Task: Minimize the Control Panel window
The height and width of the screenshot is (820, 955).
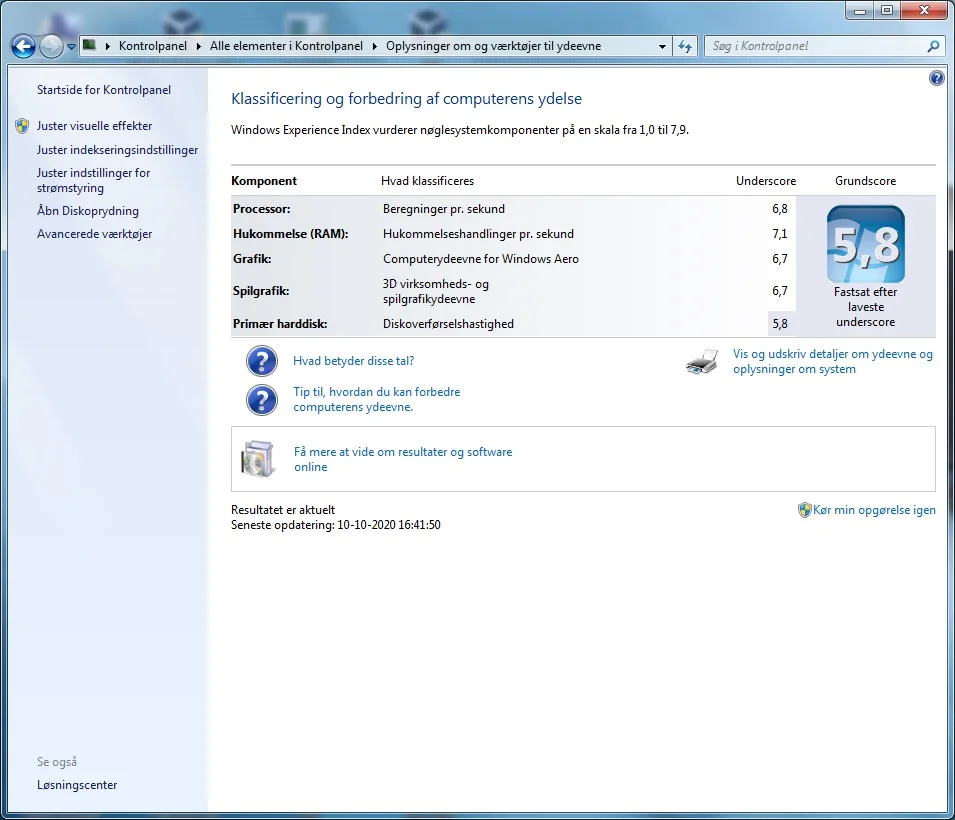Action: (x=860, y=10)
